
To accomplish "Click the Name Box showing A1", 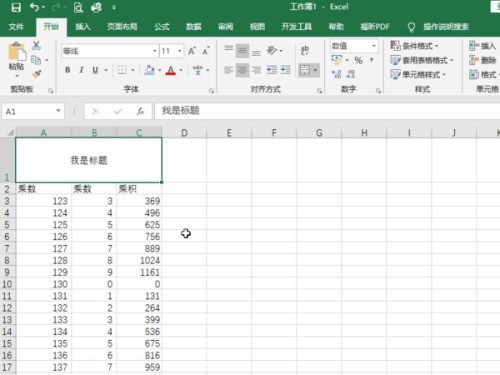I will (33, 111).
